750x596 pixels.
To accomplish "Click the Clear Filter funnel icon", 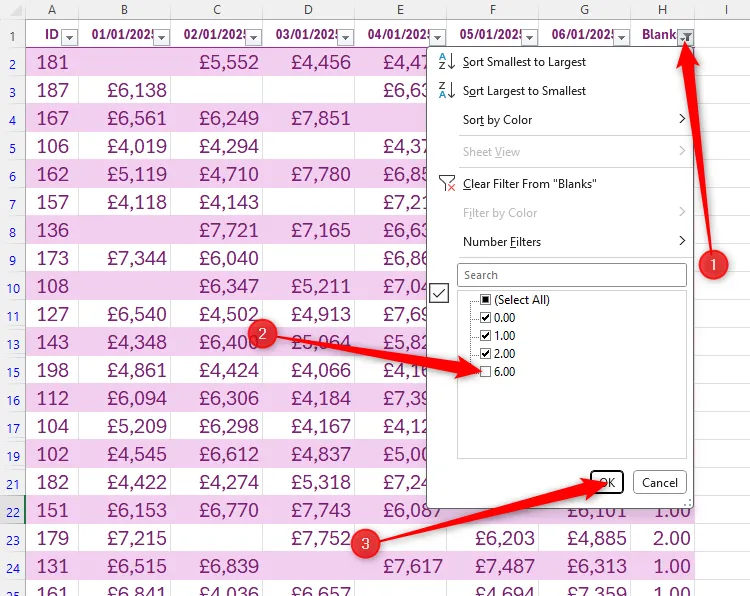I will tap(446, 184).
